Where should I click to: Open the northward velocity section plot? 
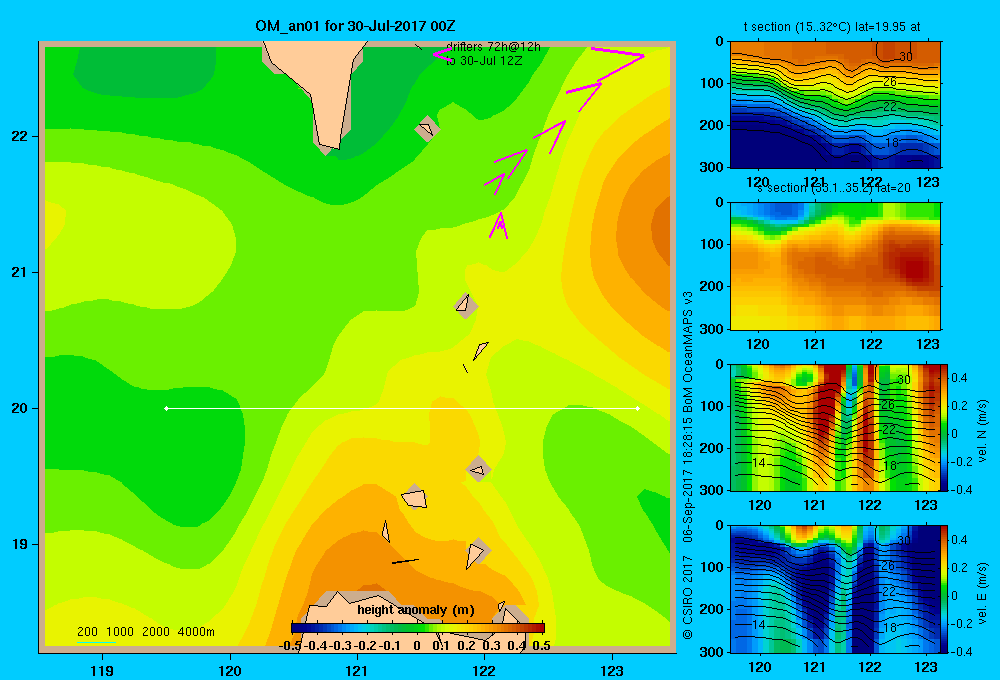click(x=835, y=427)
